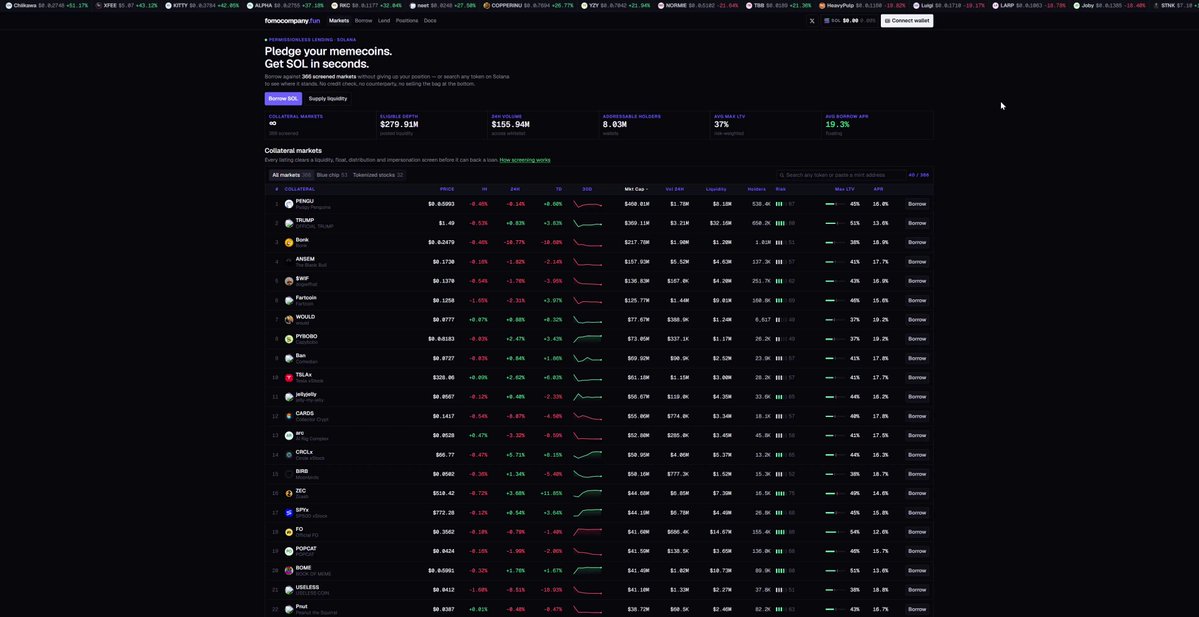
Task: Click the ZEC risk score bars
Action: [x=781, y=493]
